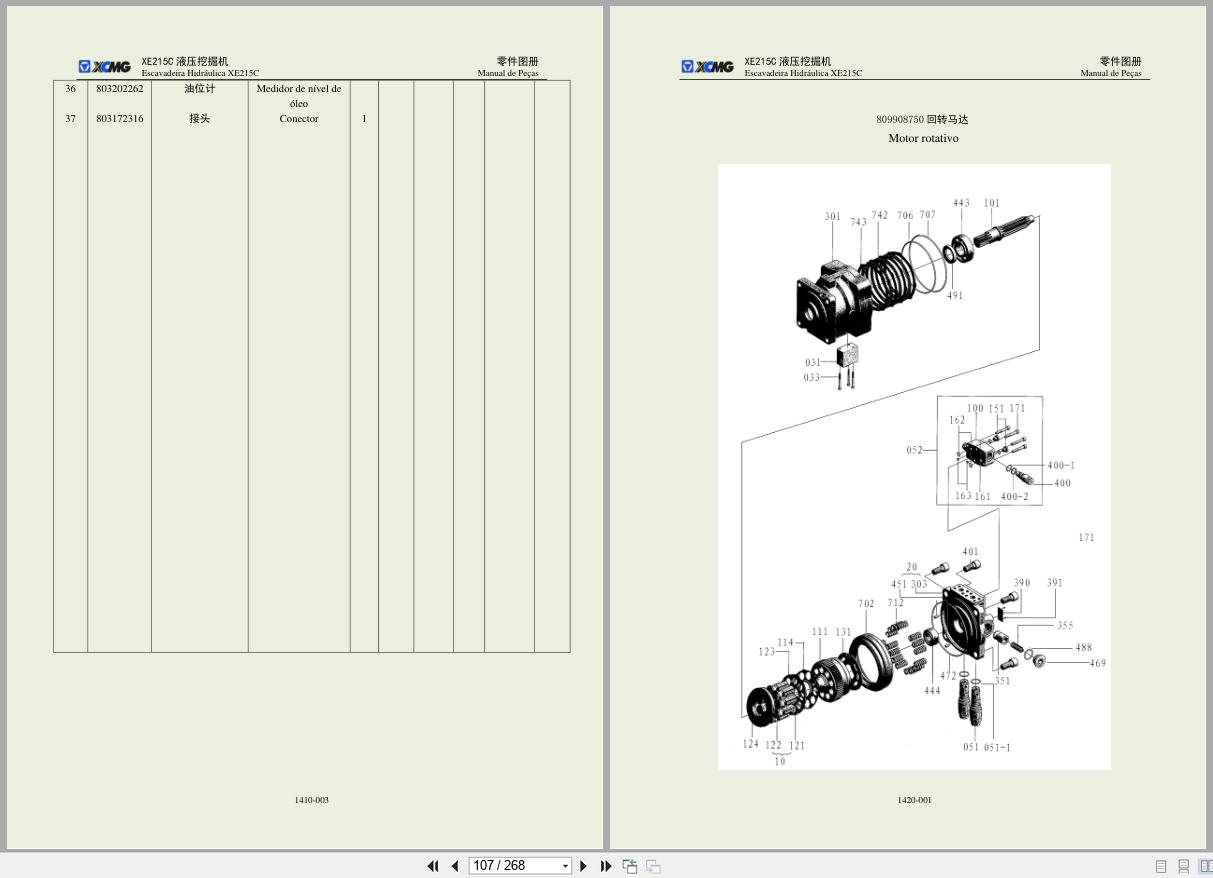Click part label 488 in diagram

[x=1084, y=648]
